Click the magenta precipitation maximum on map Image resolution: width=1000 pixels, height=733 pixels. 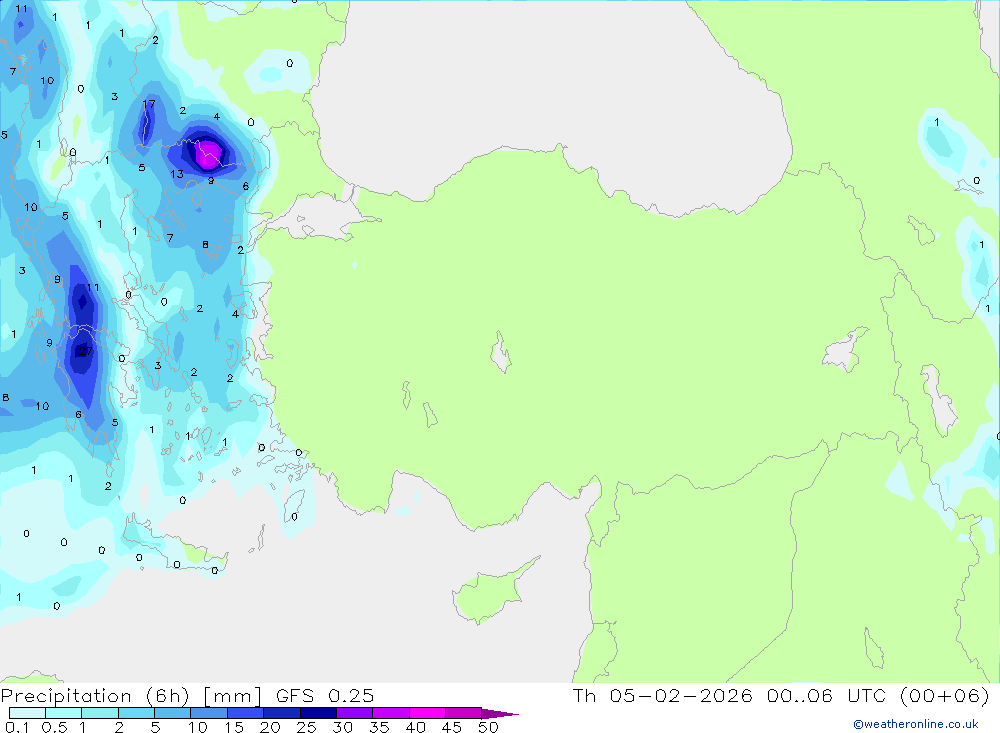209,155
